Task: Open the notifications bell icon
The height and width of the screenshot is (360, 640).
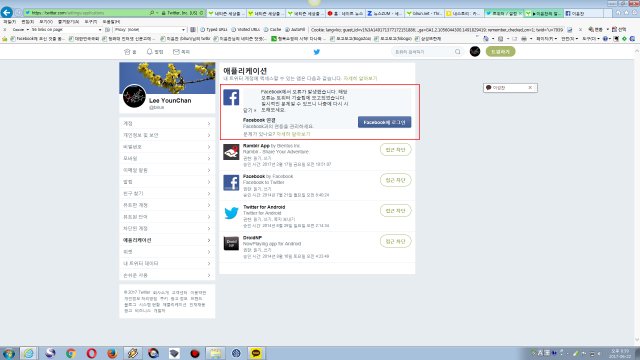Action: 149,52
